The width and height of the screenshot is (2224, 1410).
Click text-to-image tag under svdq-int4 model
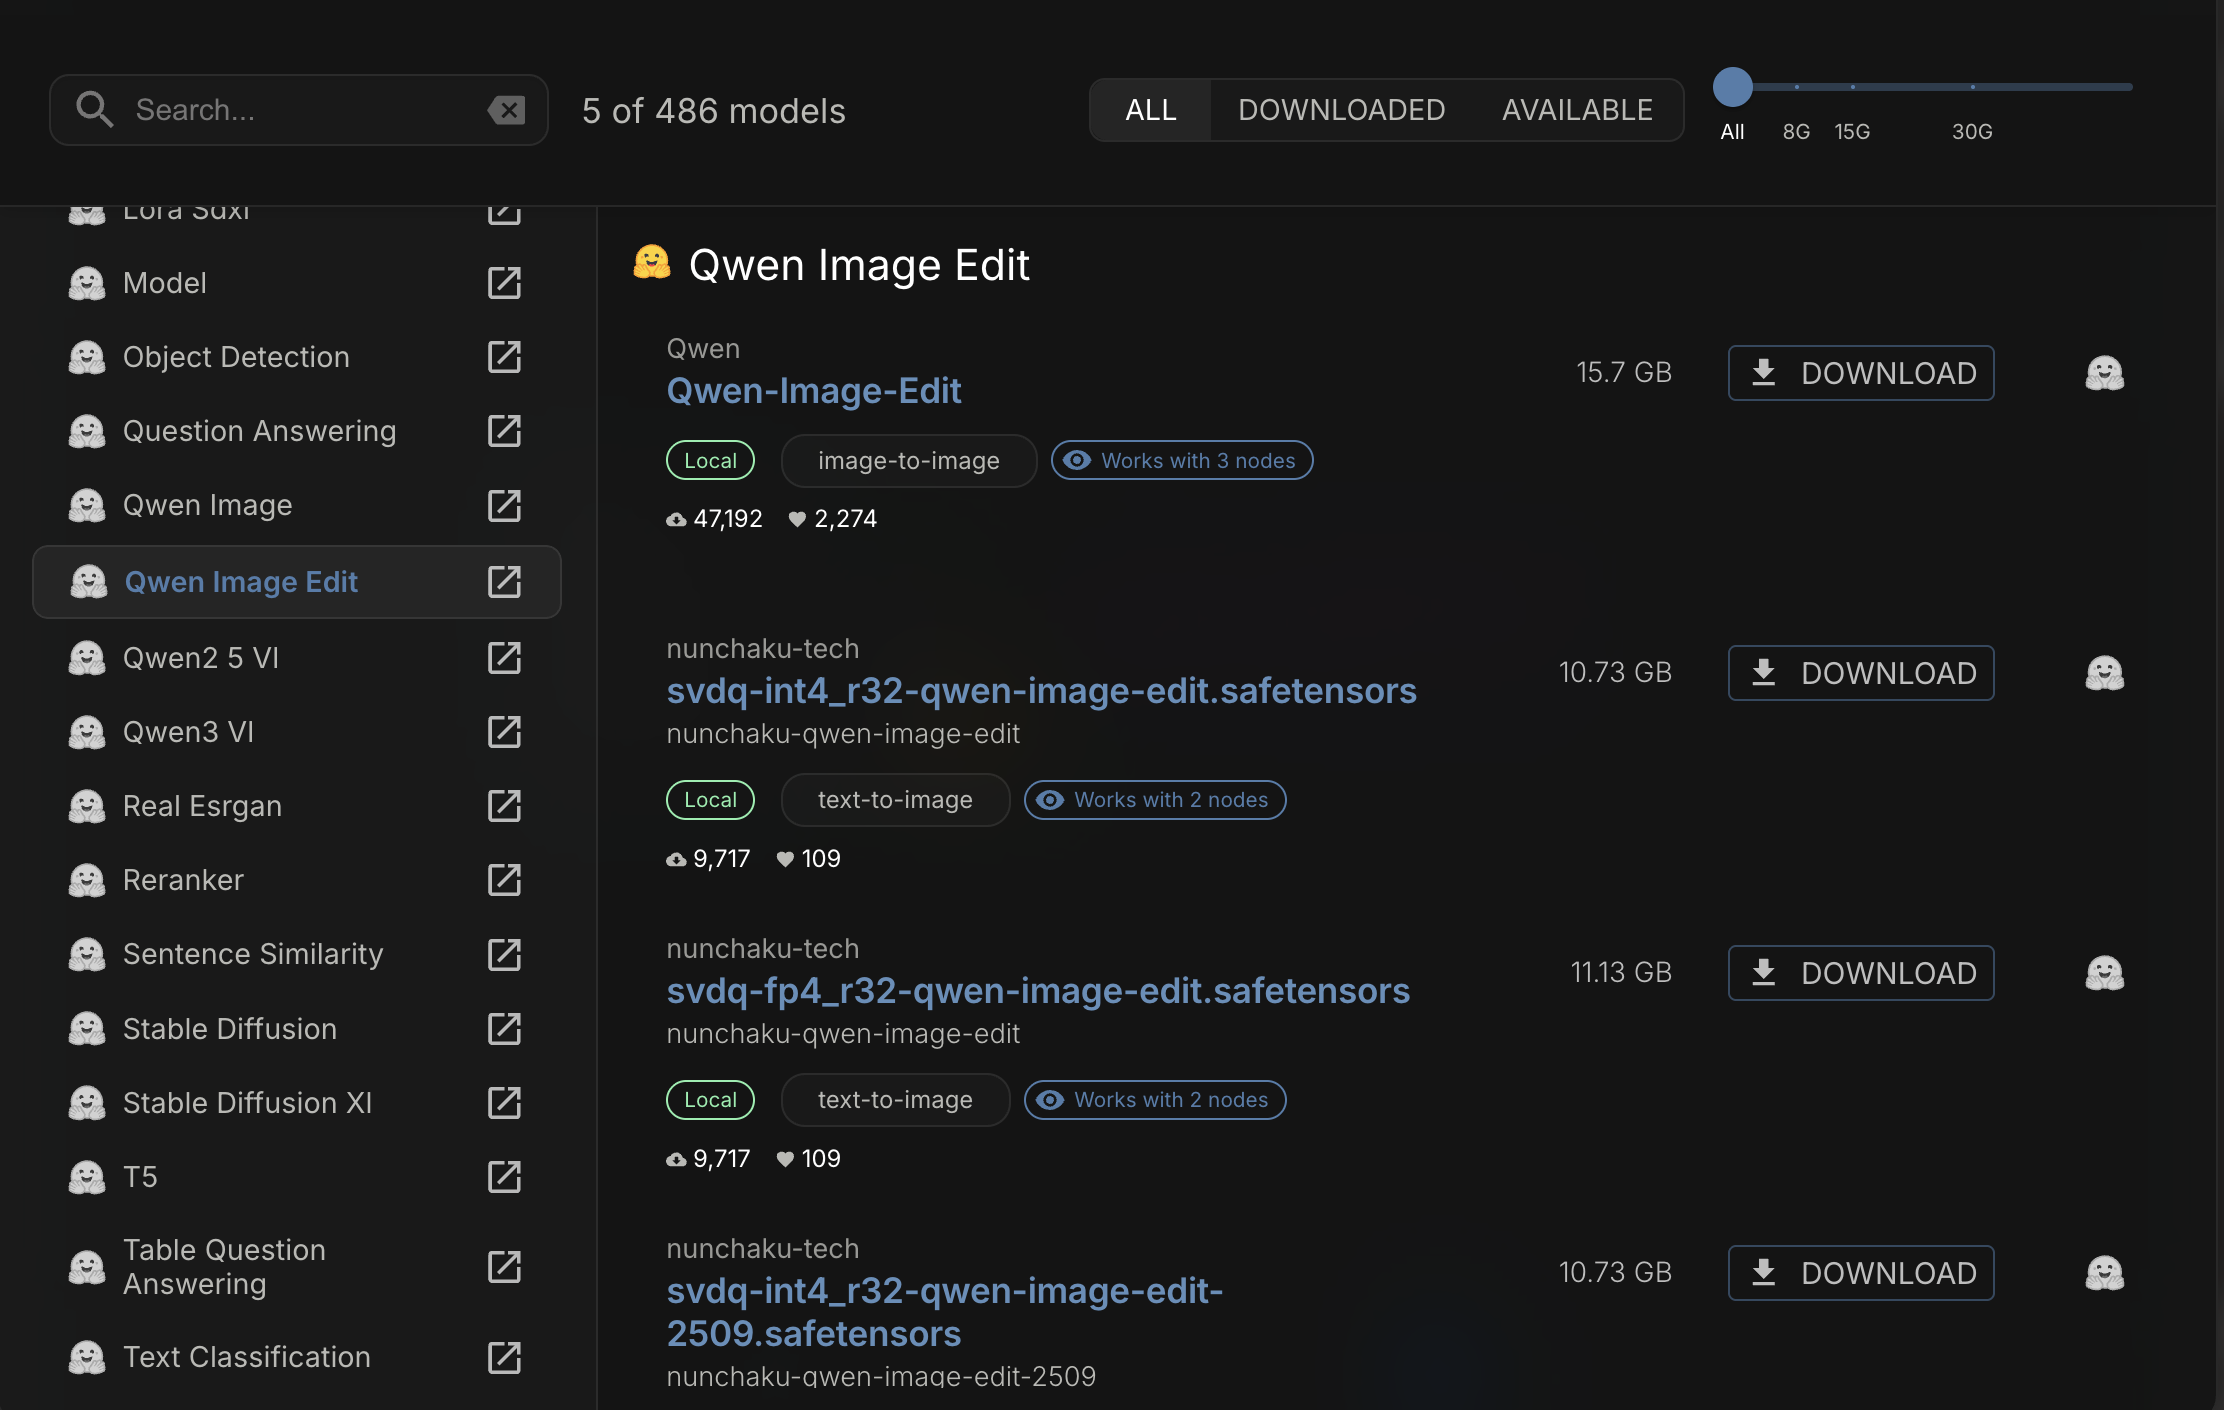click(x=895, y=800)
